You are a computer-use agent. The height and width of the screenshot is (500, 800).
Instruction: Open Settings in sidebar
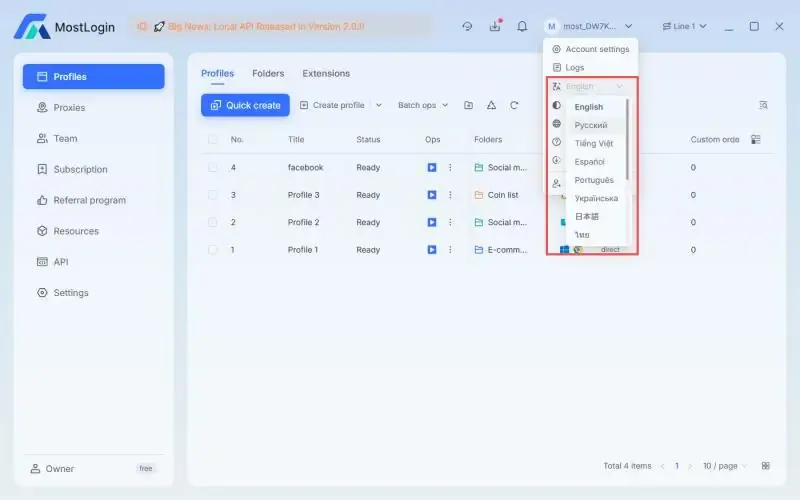[93, 293]
